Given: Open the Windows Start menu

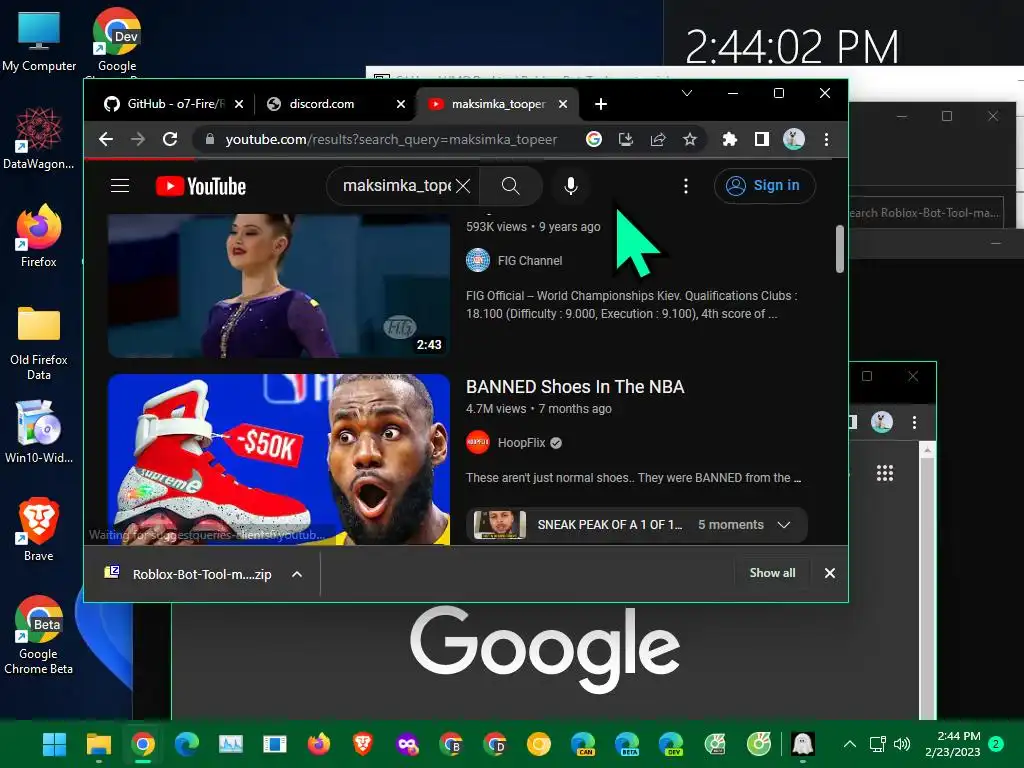Looking at the screenshot, I should click(54, 744).
